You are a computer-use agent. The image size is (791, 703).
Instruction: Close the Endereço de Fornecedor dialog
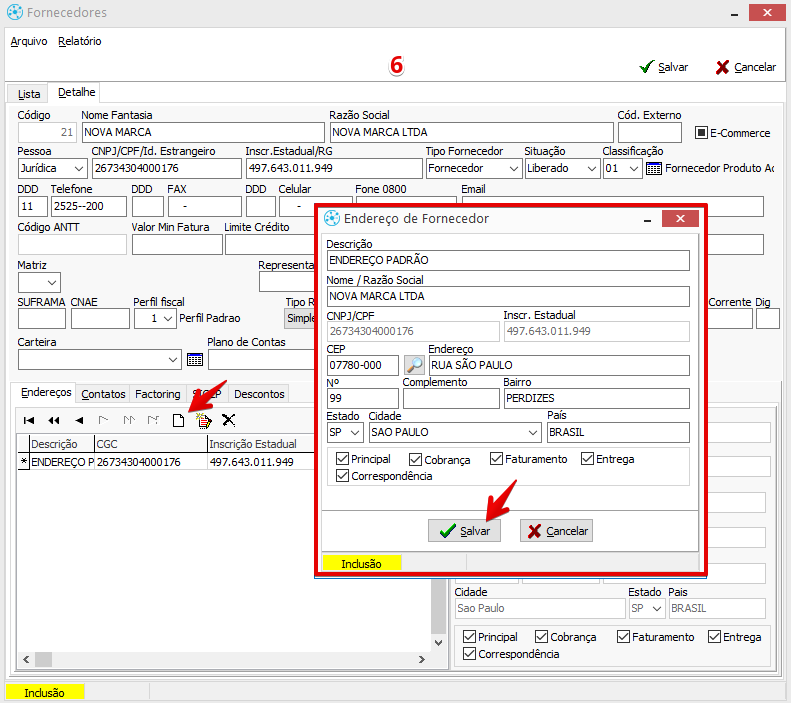[680, 219]
